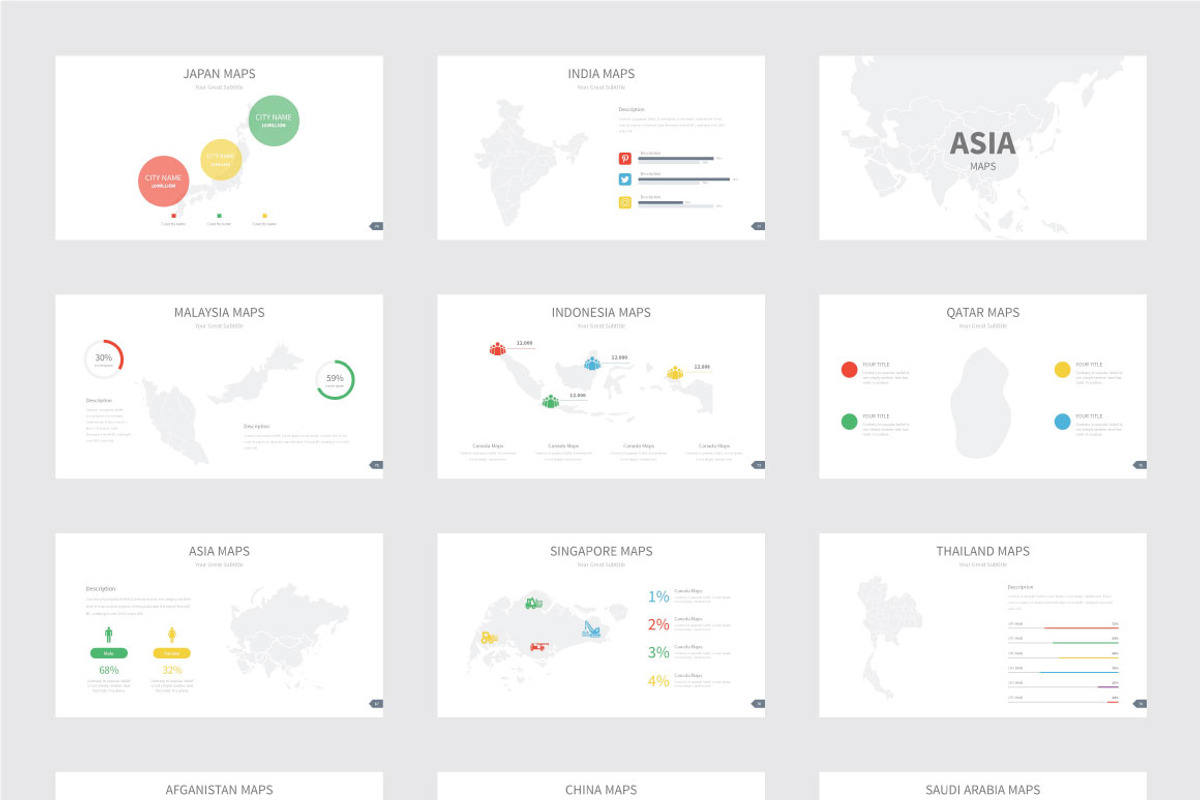The height and width of the screenshot is (800, 1200).
Task: Click the page number tag on Malaysia slide
Action: (377, 465)
